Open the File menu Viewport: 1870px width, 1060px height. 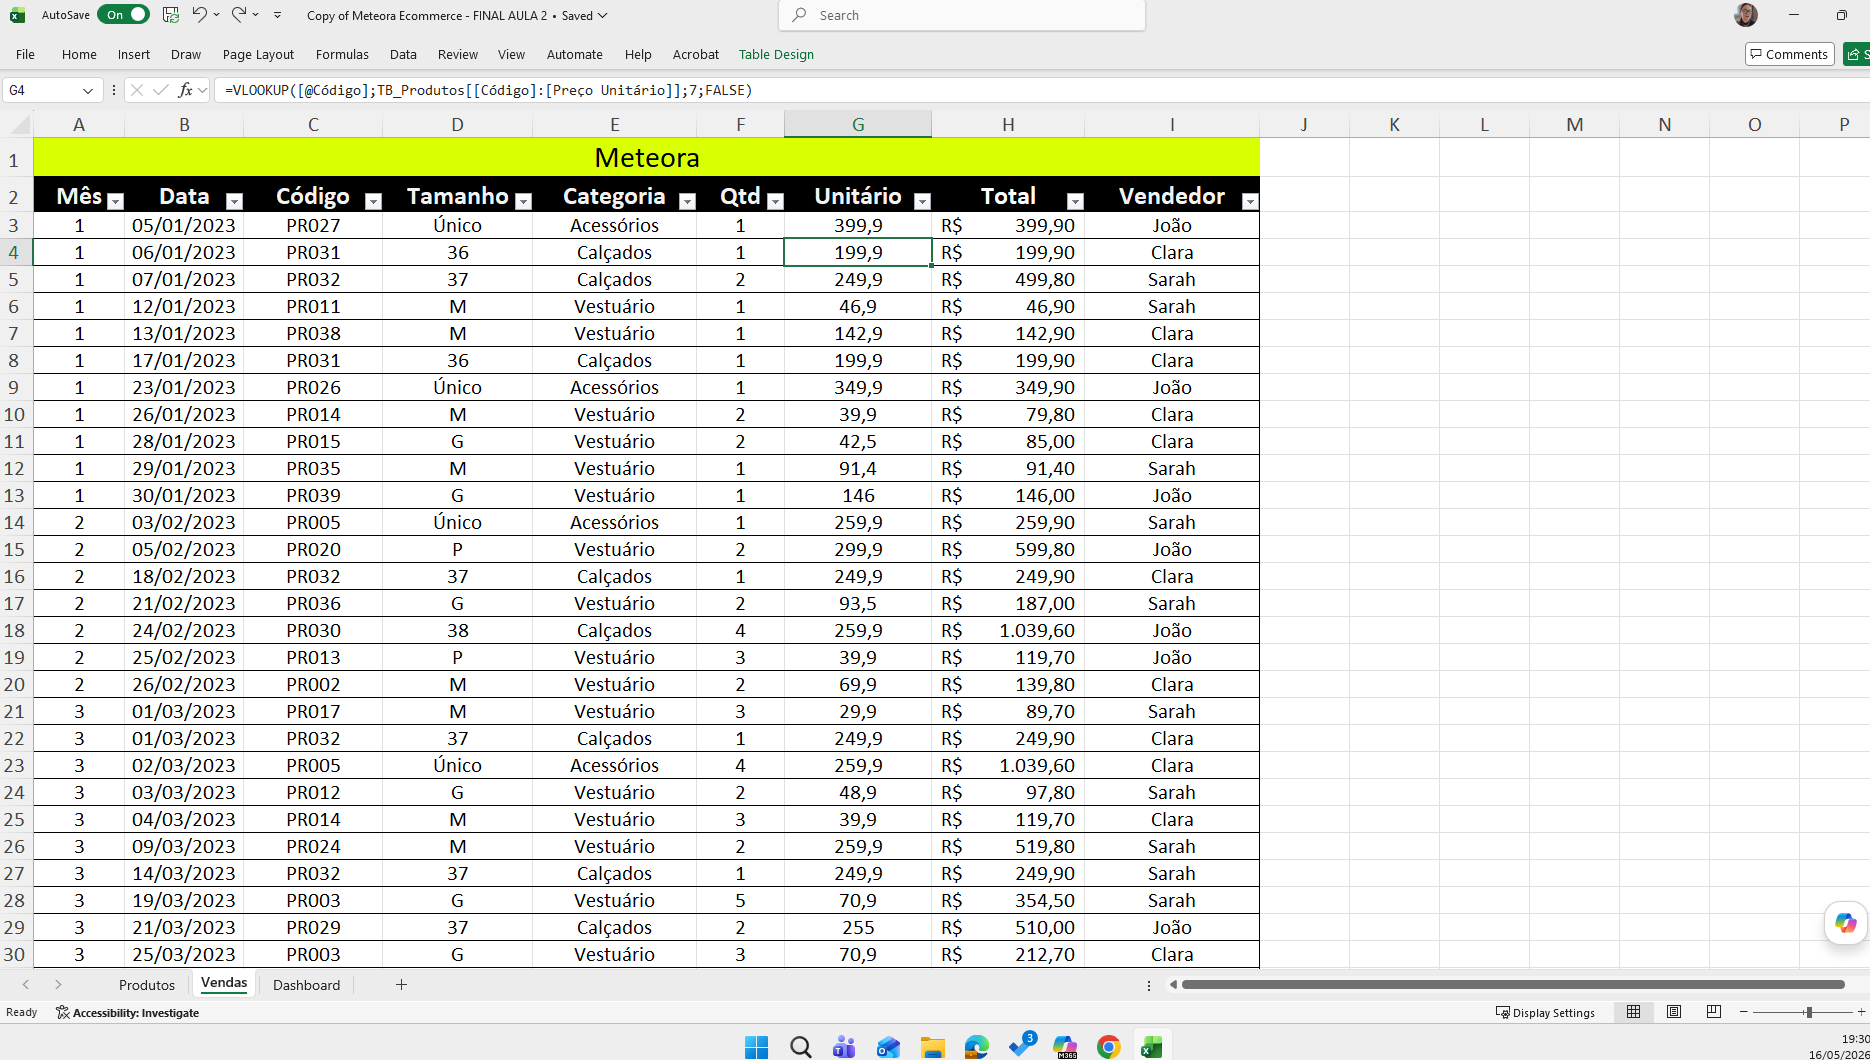coord(25,54)
